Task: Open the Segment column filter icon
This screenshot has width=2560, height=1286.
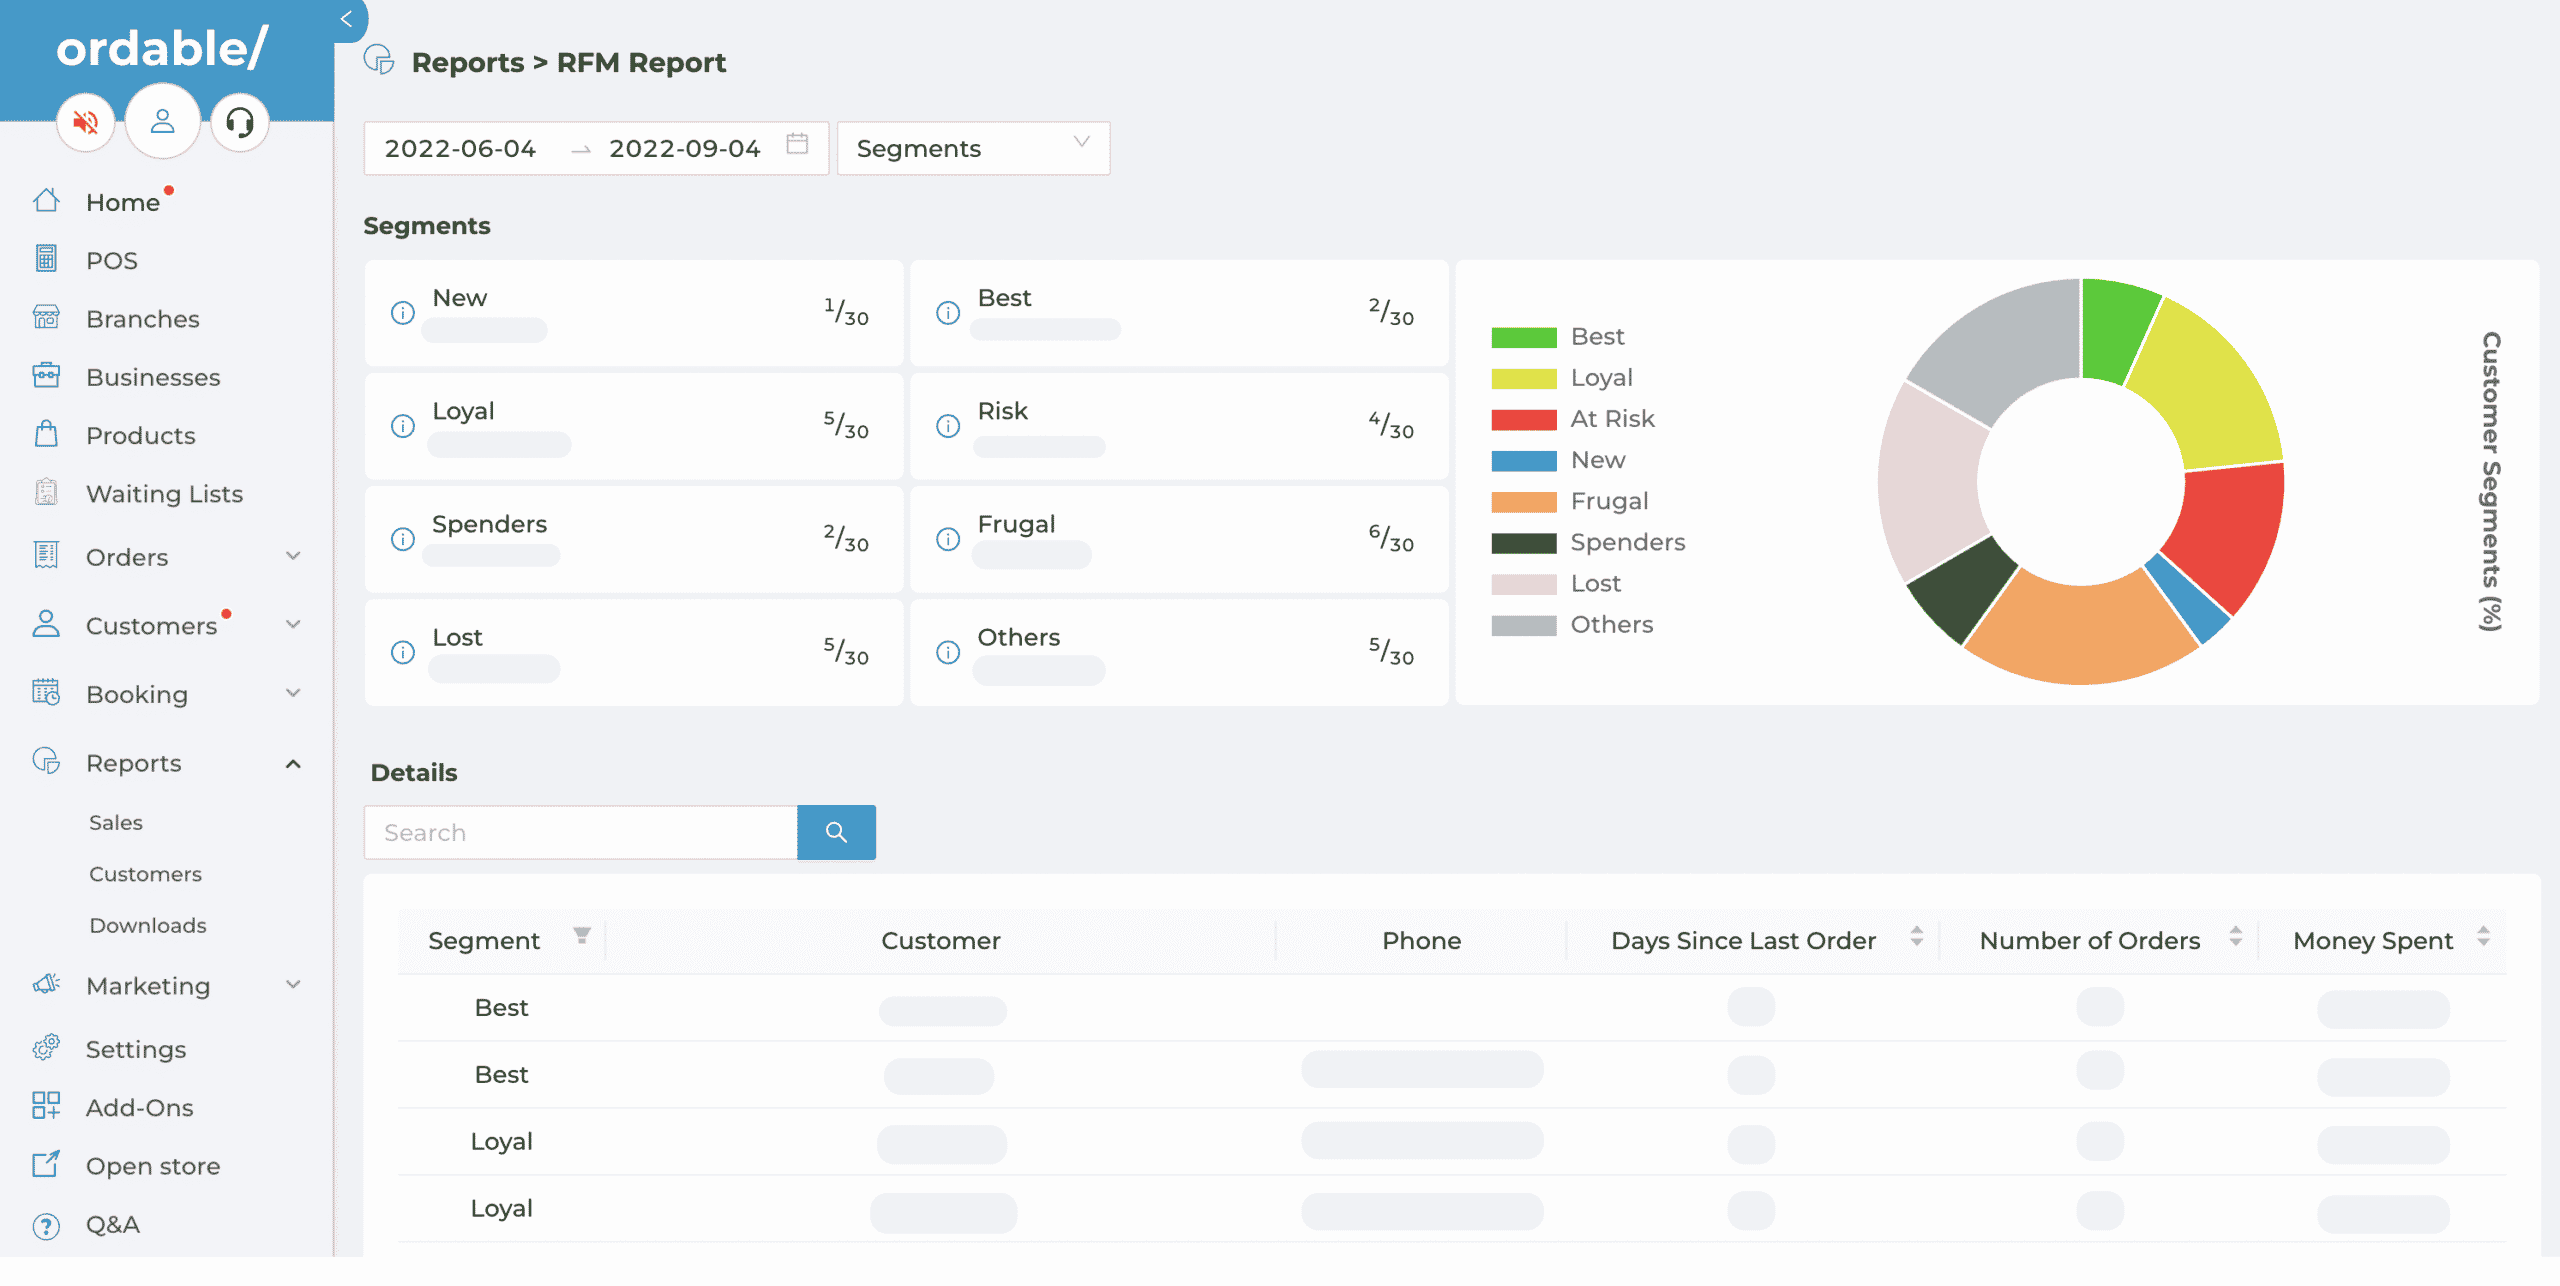Action: click(x=581, y=936)
